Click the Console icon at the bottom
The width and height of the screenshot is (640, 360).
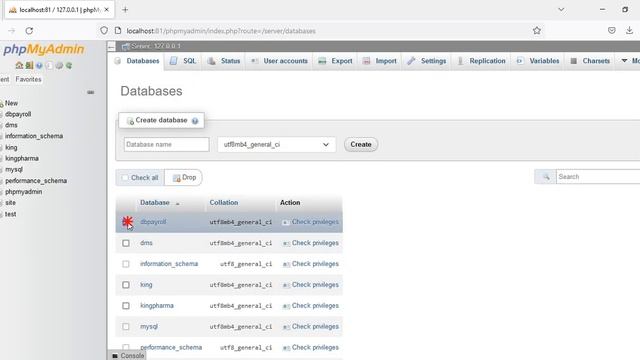click(x=115, y=356)
